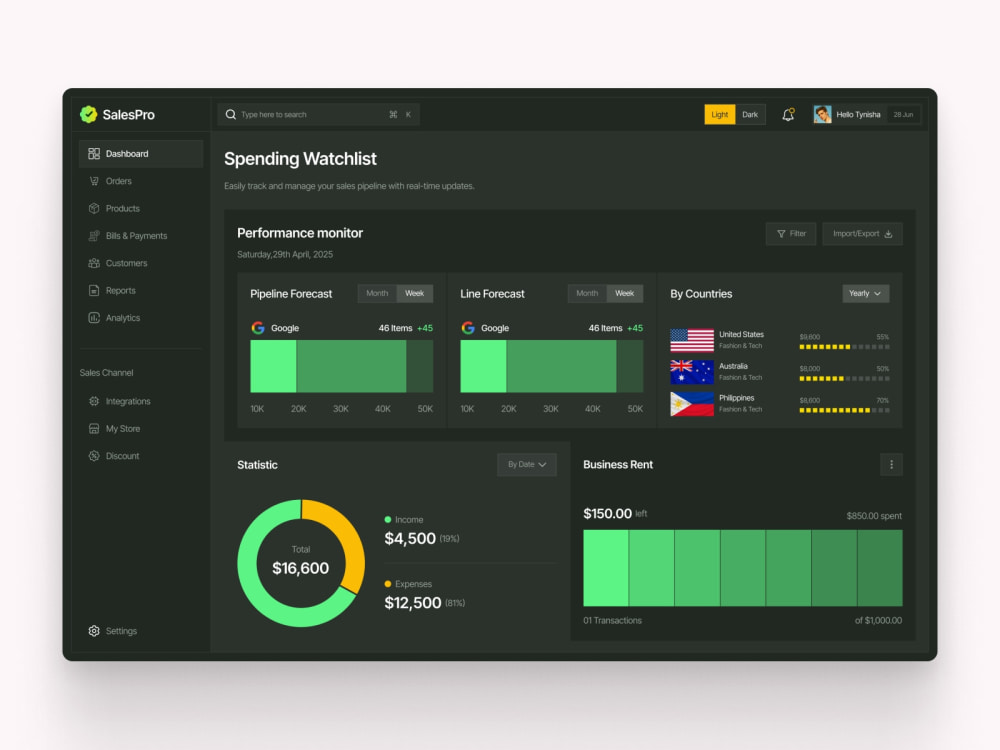
Task: Click the 'Hello Tynisha' profile name
Action: point(858,115)
